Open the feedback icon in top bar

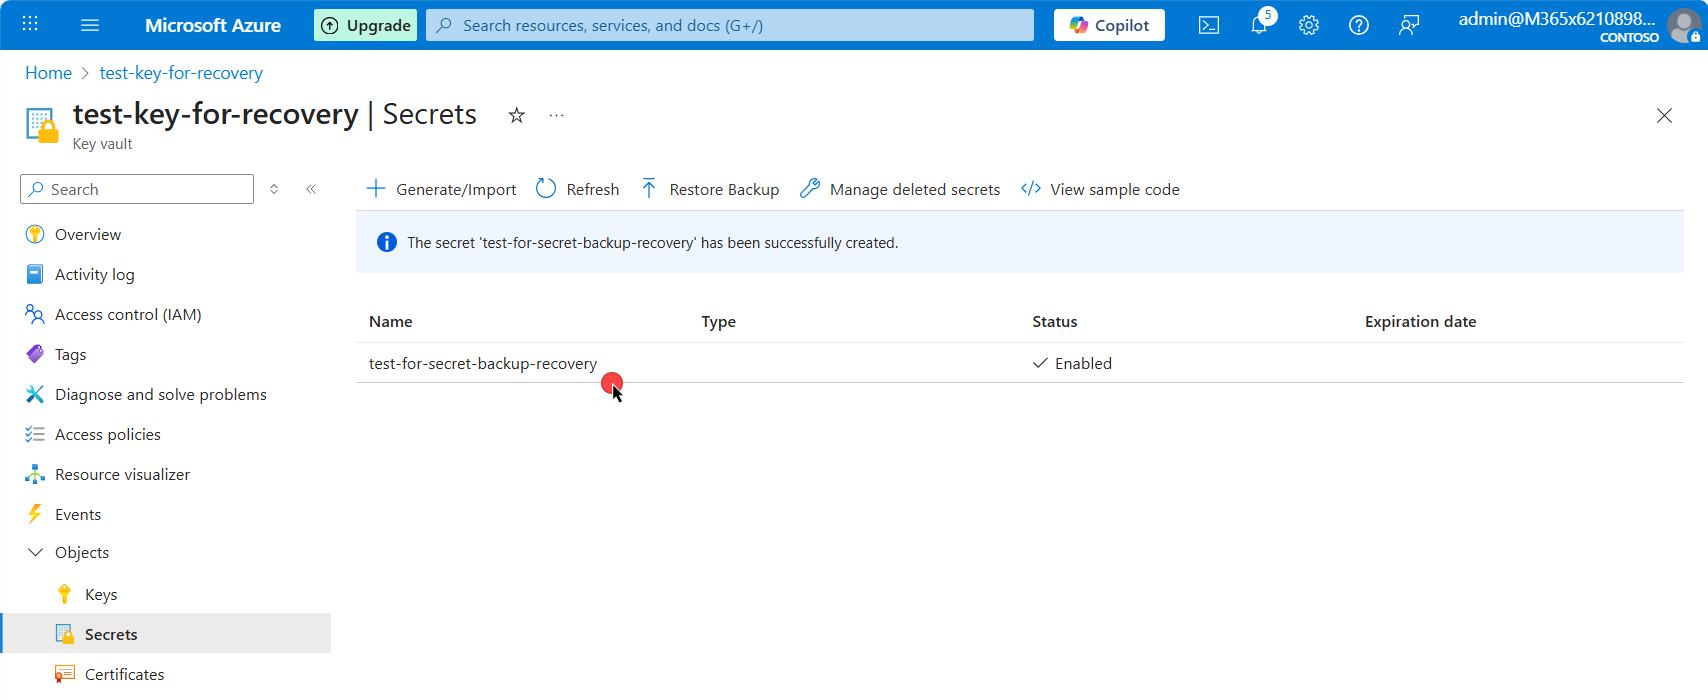(1409, 25)
